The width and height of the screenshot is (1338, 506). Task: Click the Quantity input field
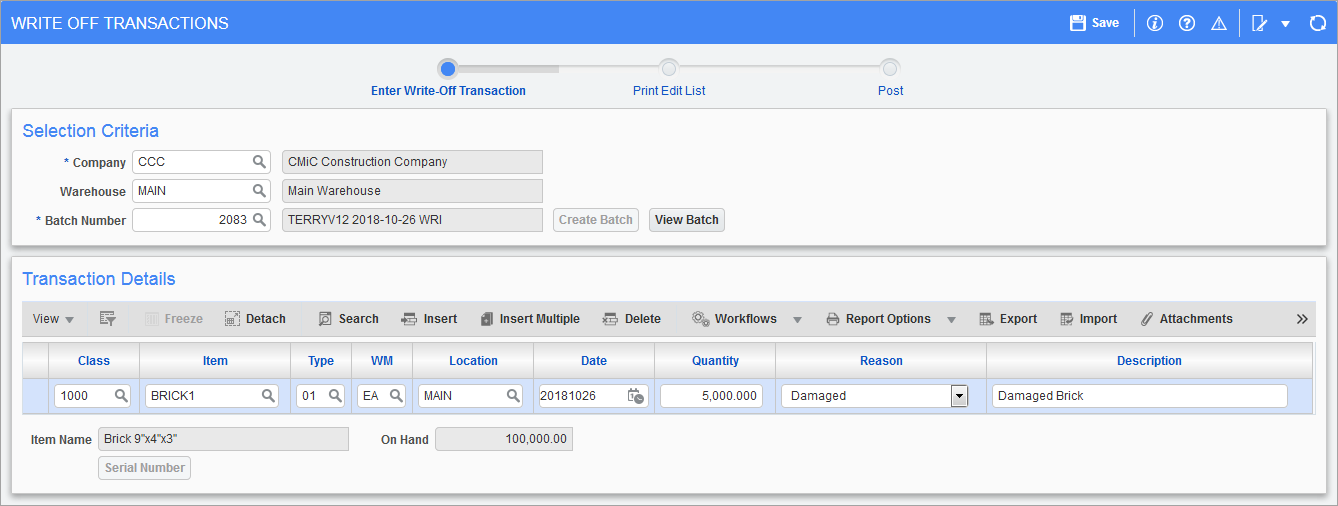pos(711,396)
